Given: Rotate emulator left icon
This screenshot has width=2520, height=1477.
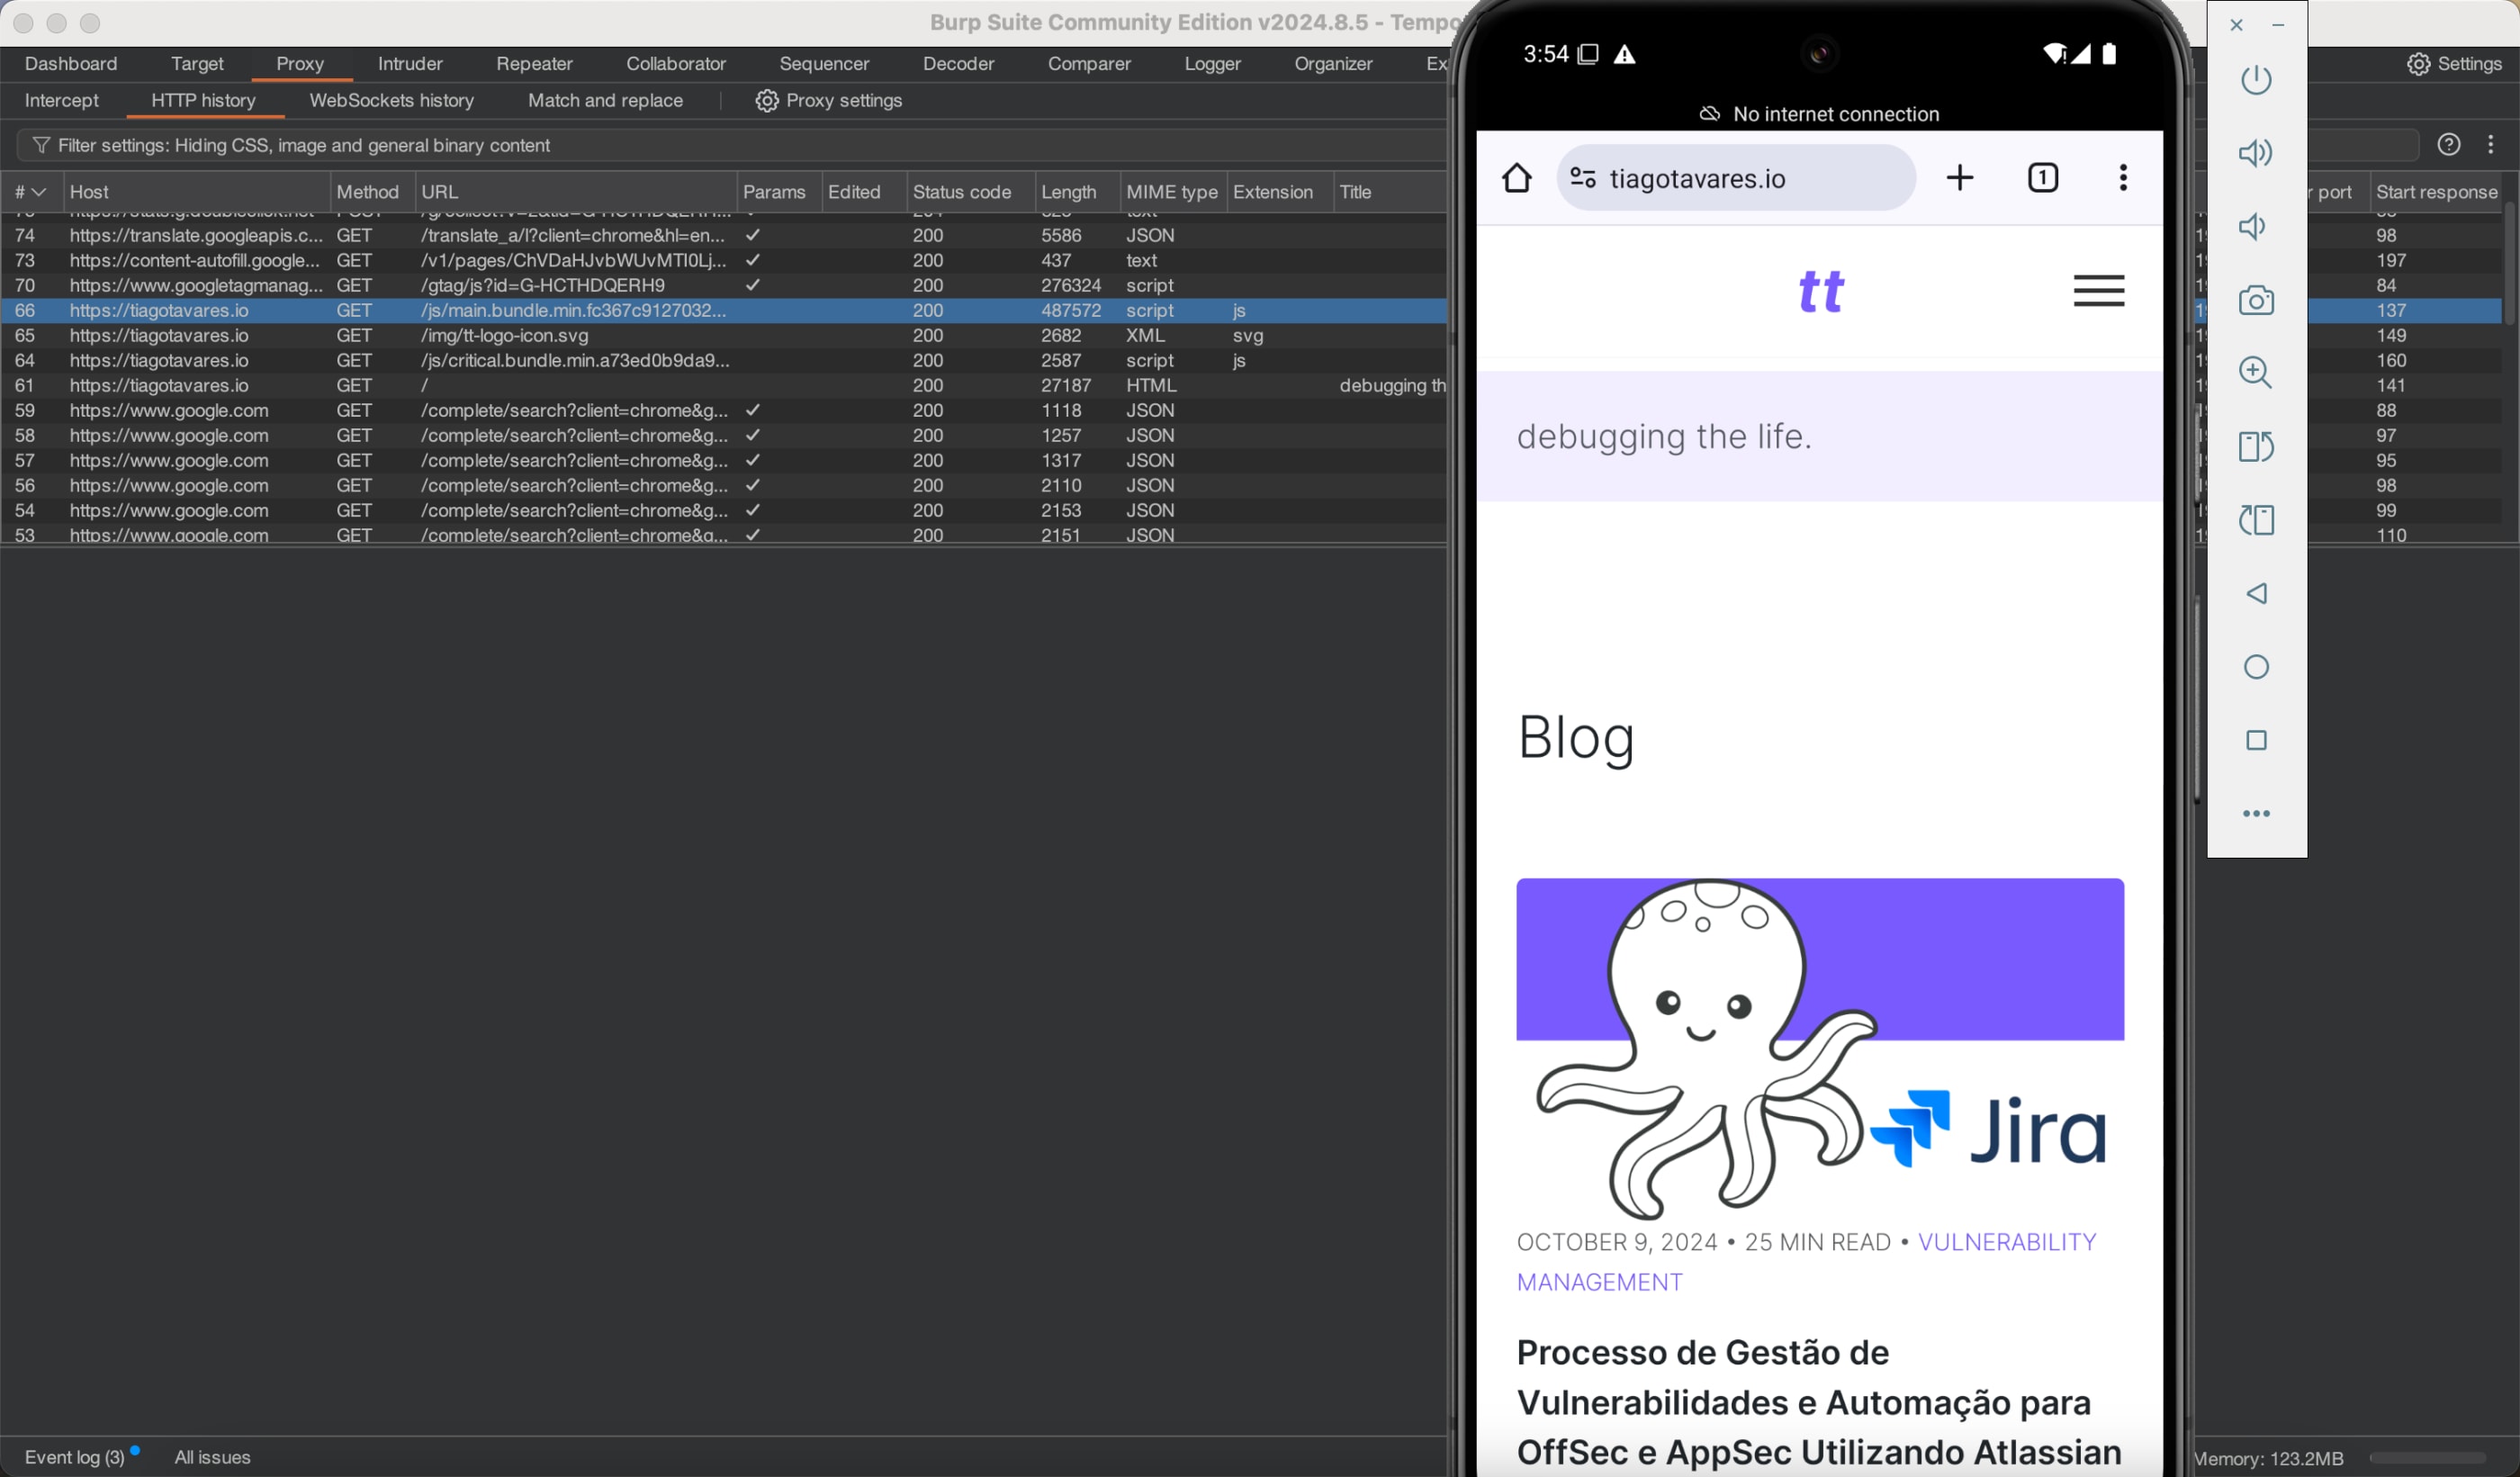Looking at the screenshot, I should (x=2255, y=446).
